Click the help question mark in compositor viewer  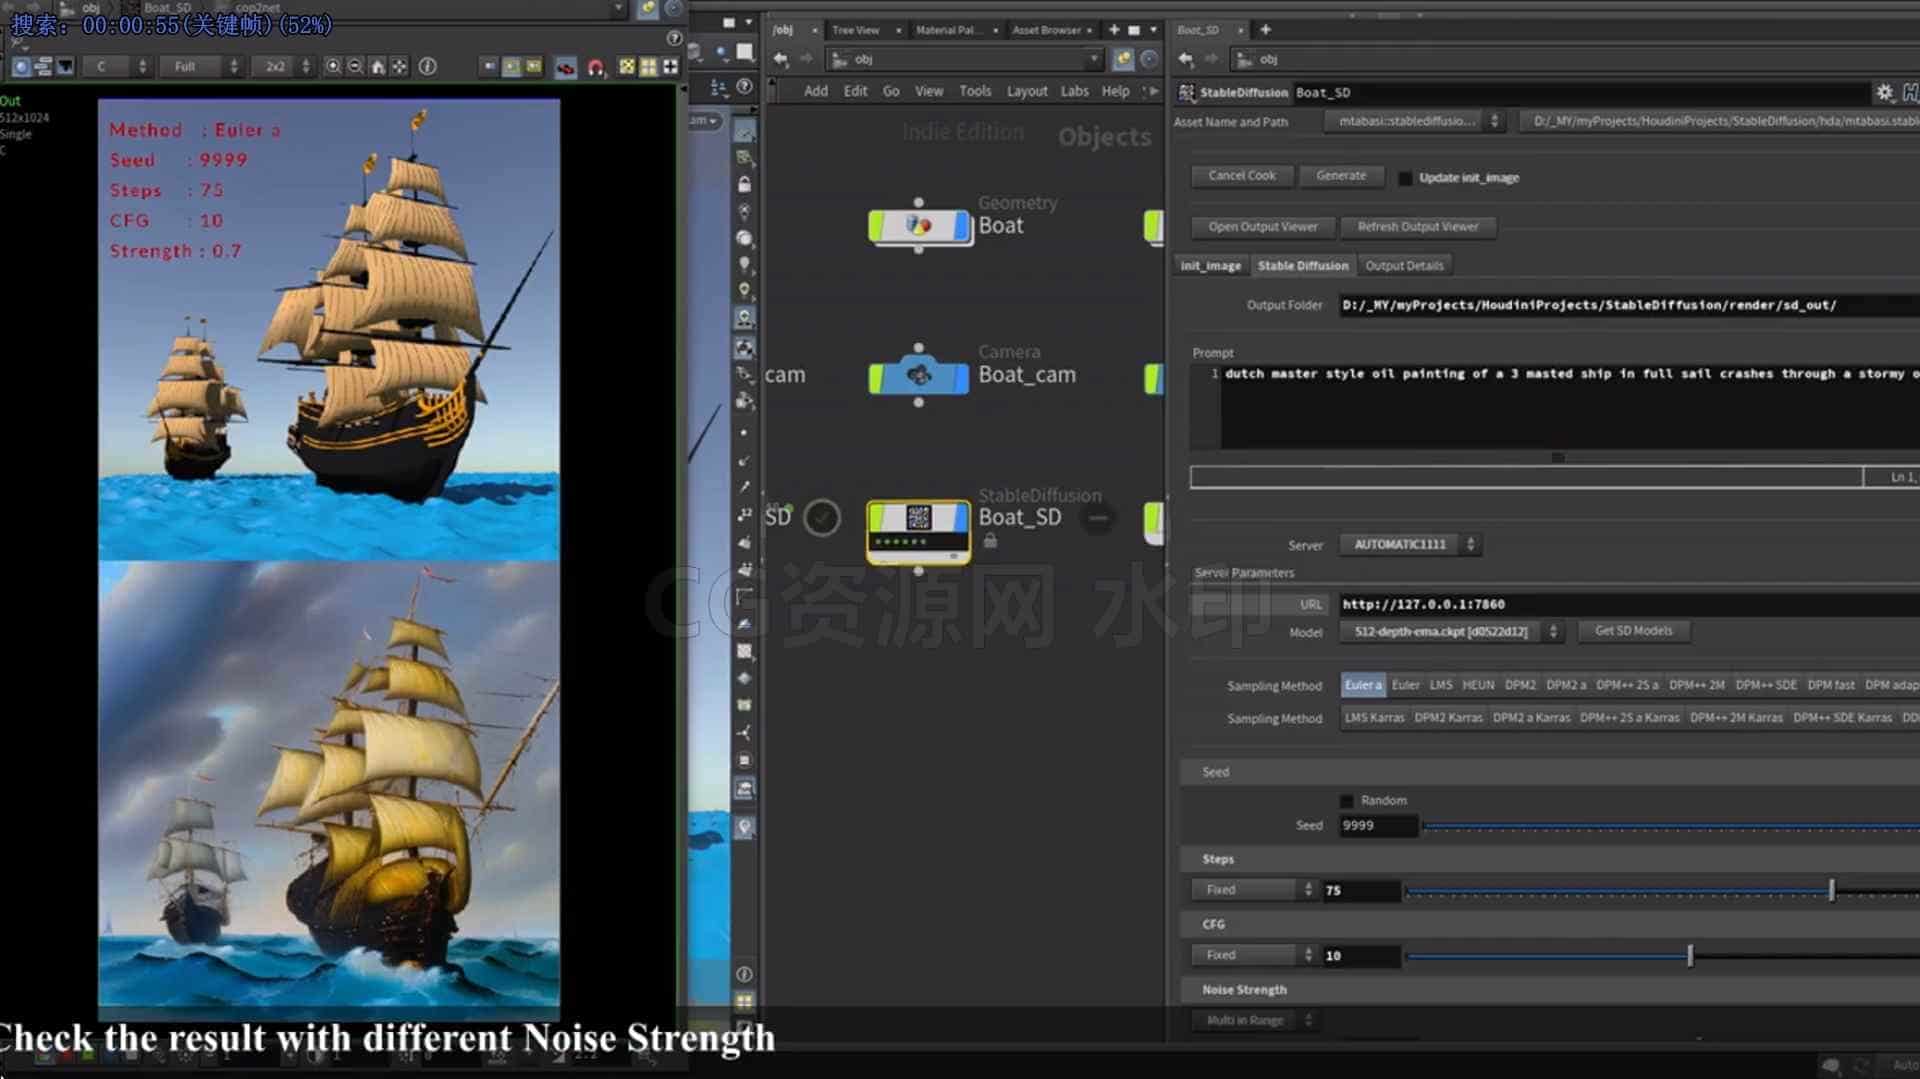click(674, 38)
